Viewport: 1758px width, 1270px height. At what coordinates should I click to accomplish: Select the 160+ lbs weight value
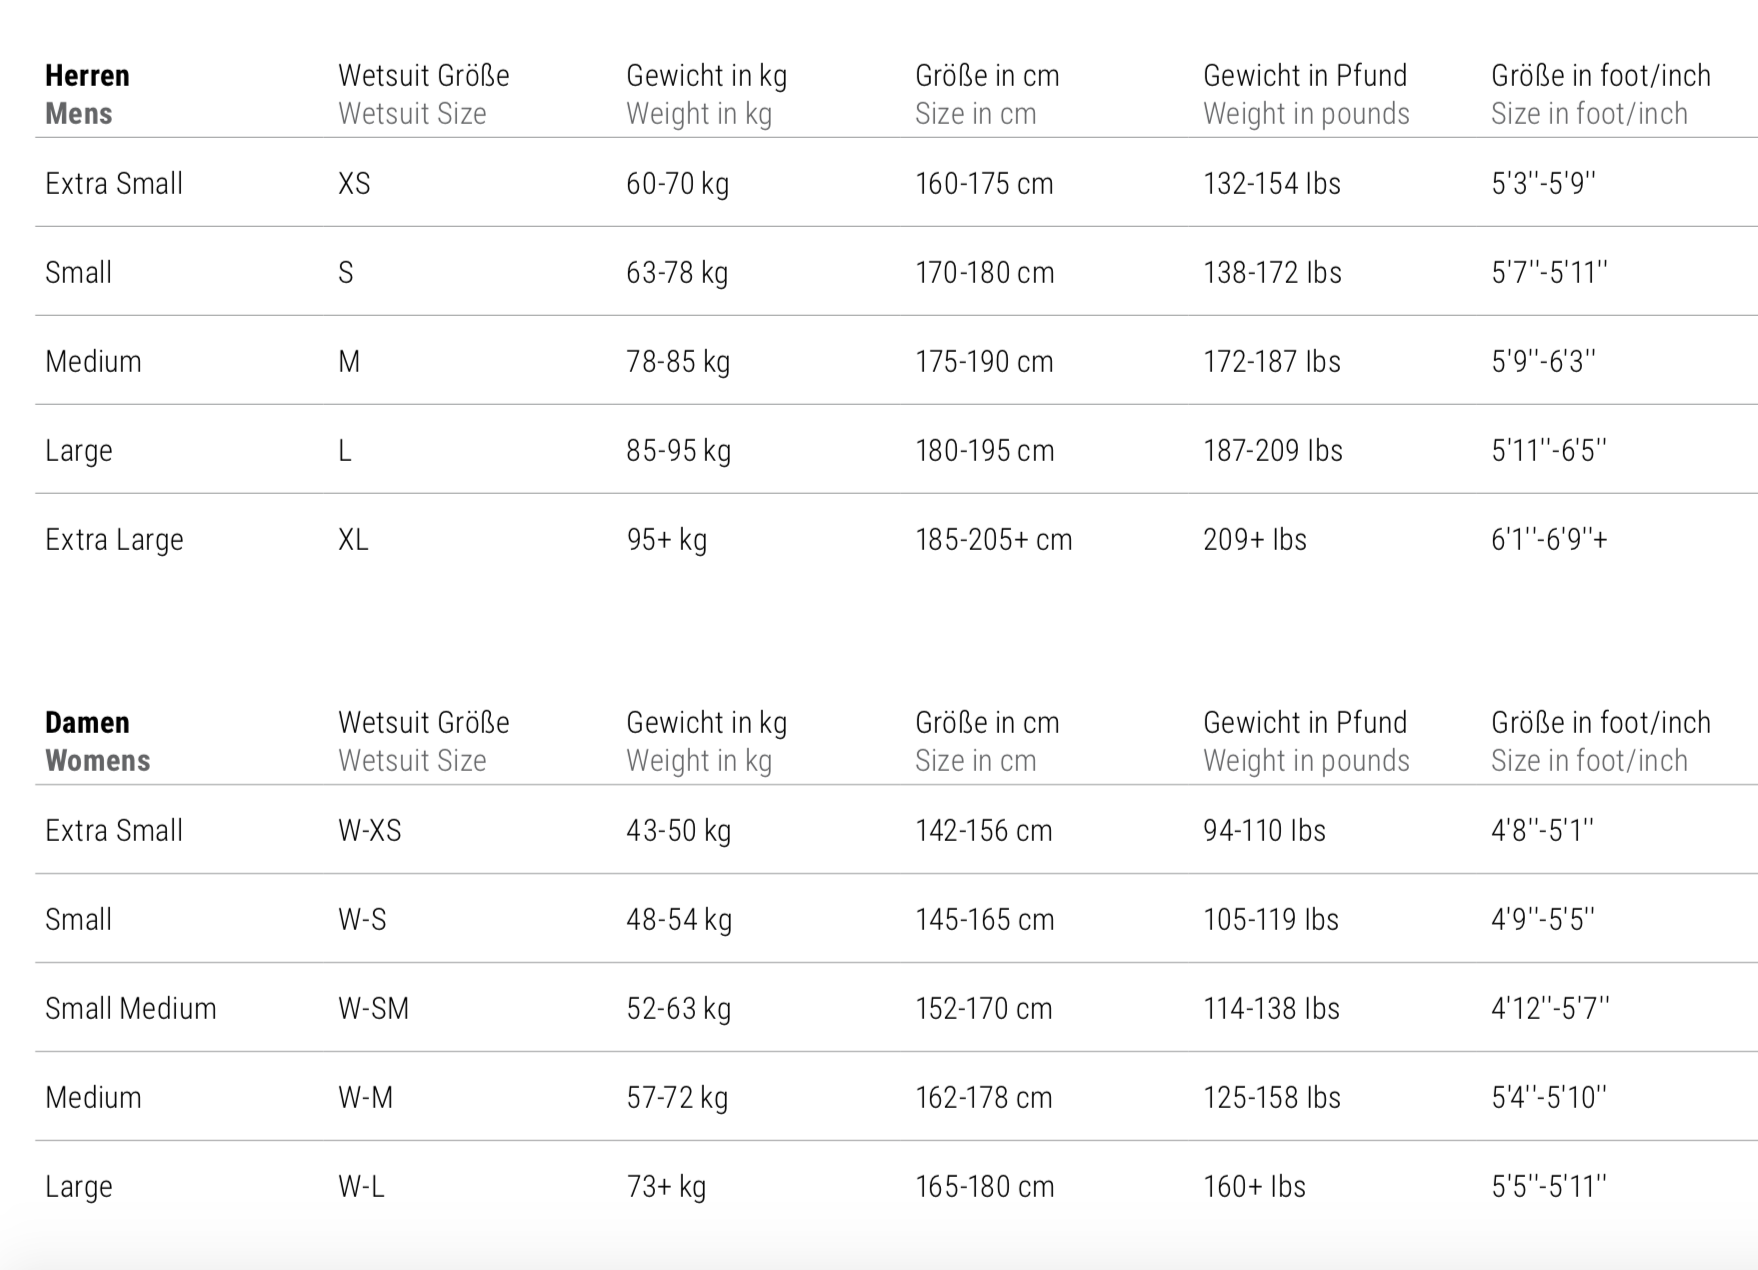(1254, 1187)
